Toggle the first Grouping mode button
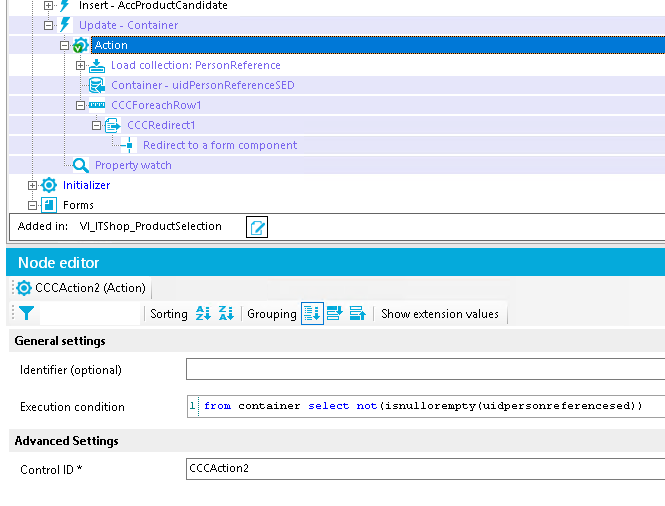This screenshot has width=665, height=506. (x=312, y=313)
